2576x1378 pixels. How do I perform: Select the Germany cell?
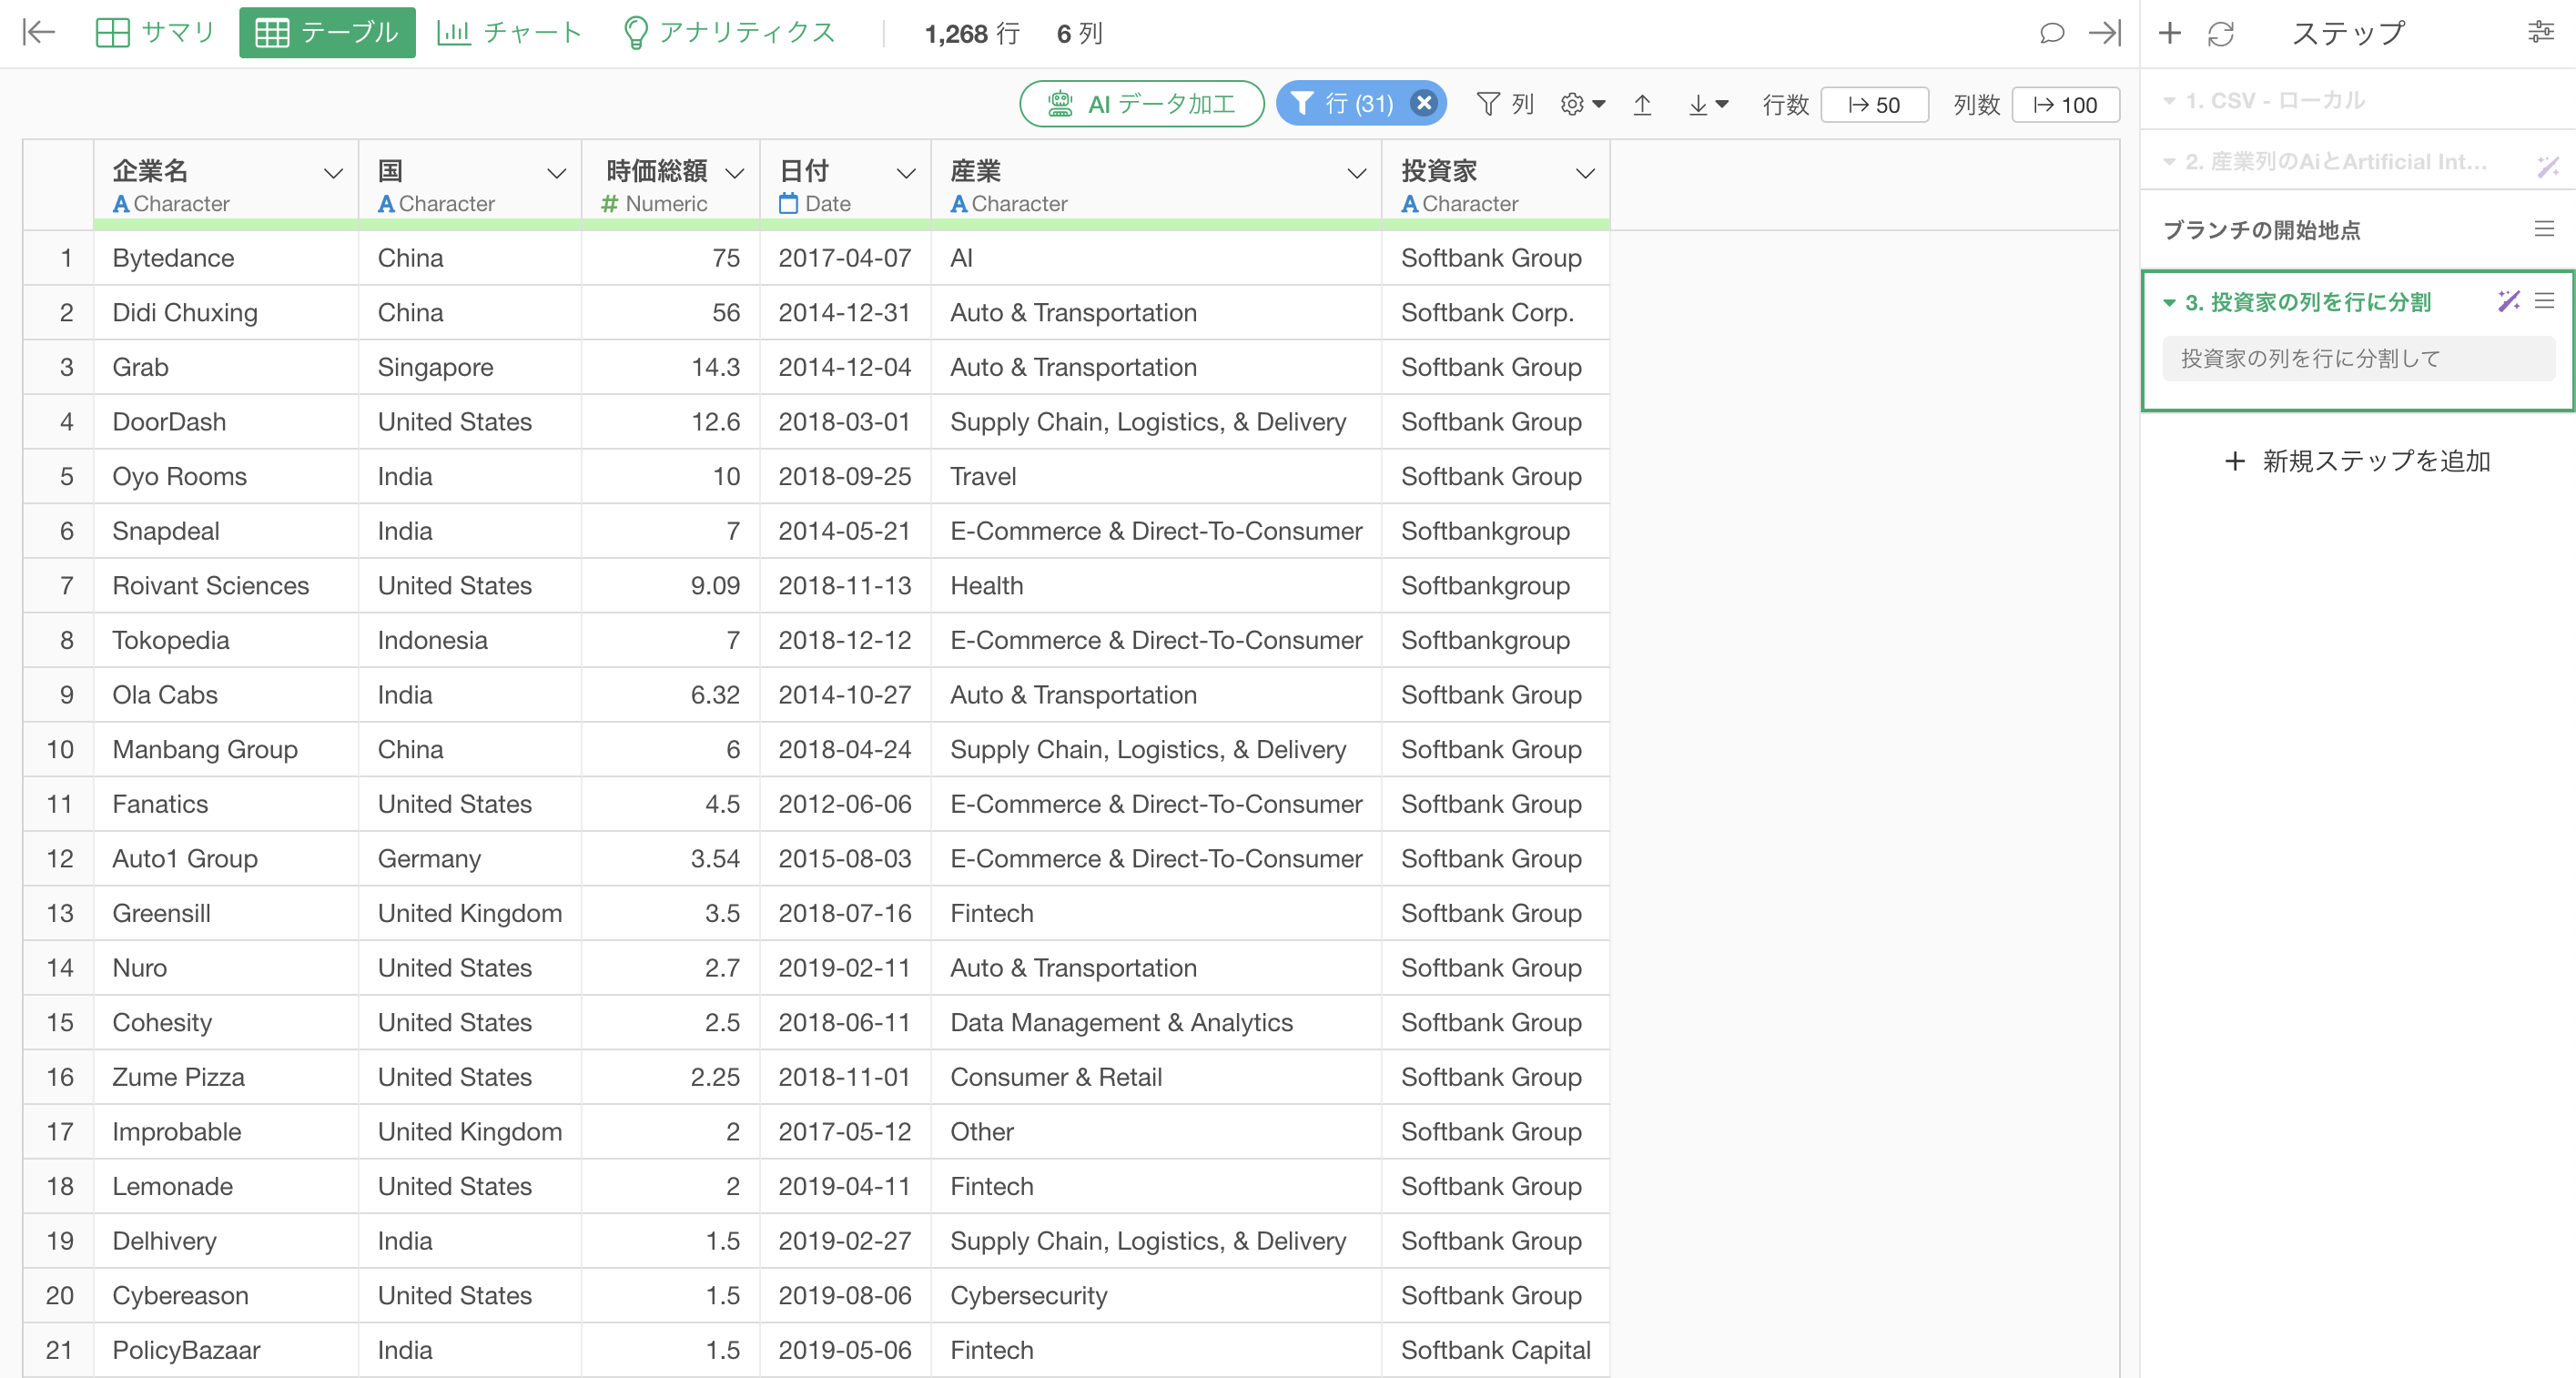click(470, 859)
